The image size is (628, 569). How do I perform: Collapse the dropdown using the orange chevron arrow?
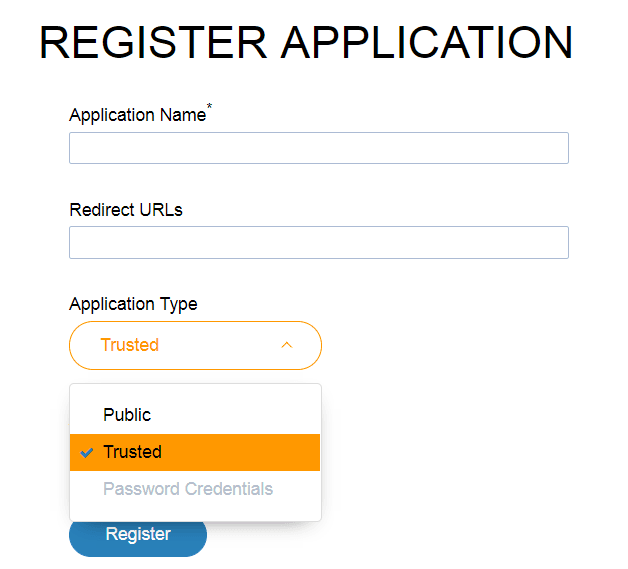coord(286,345)
